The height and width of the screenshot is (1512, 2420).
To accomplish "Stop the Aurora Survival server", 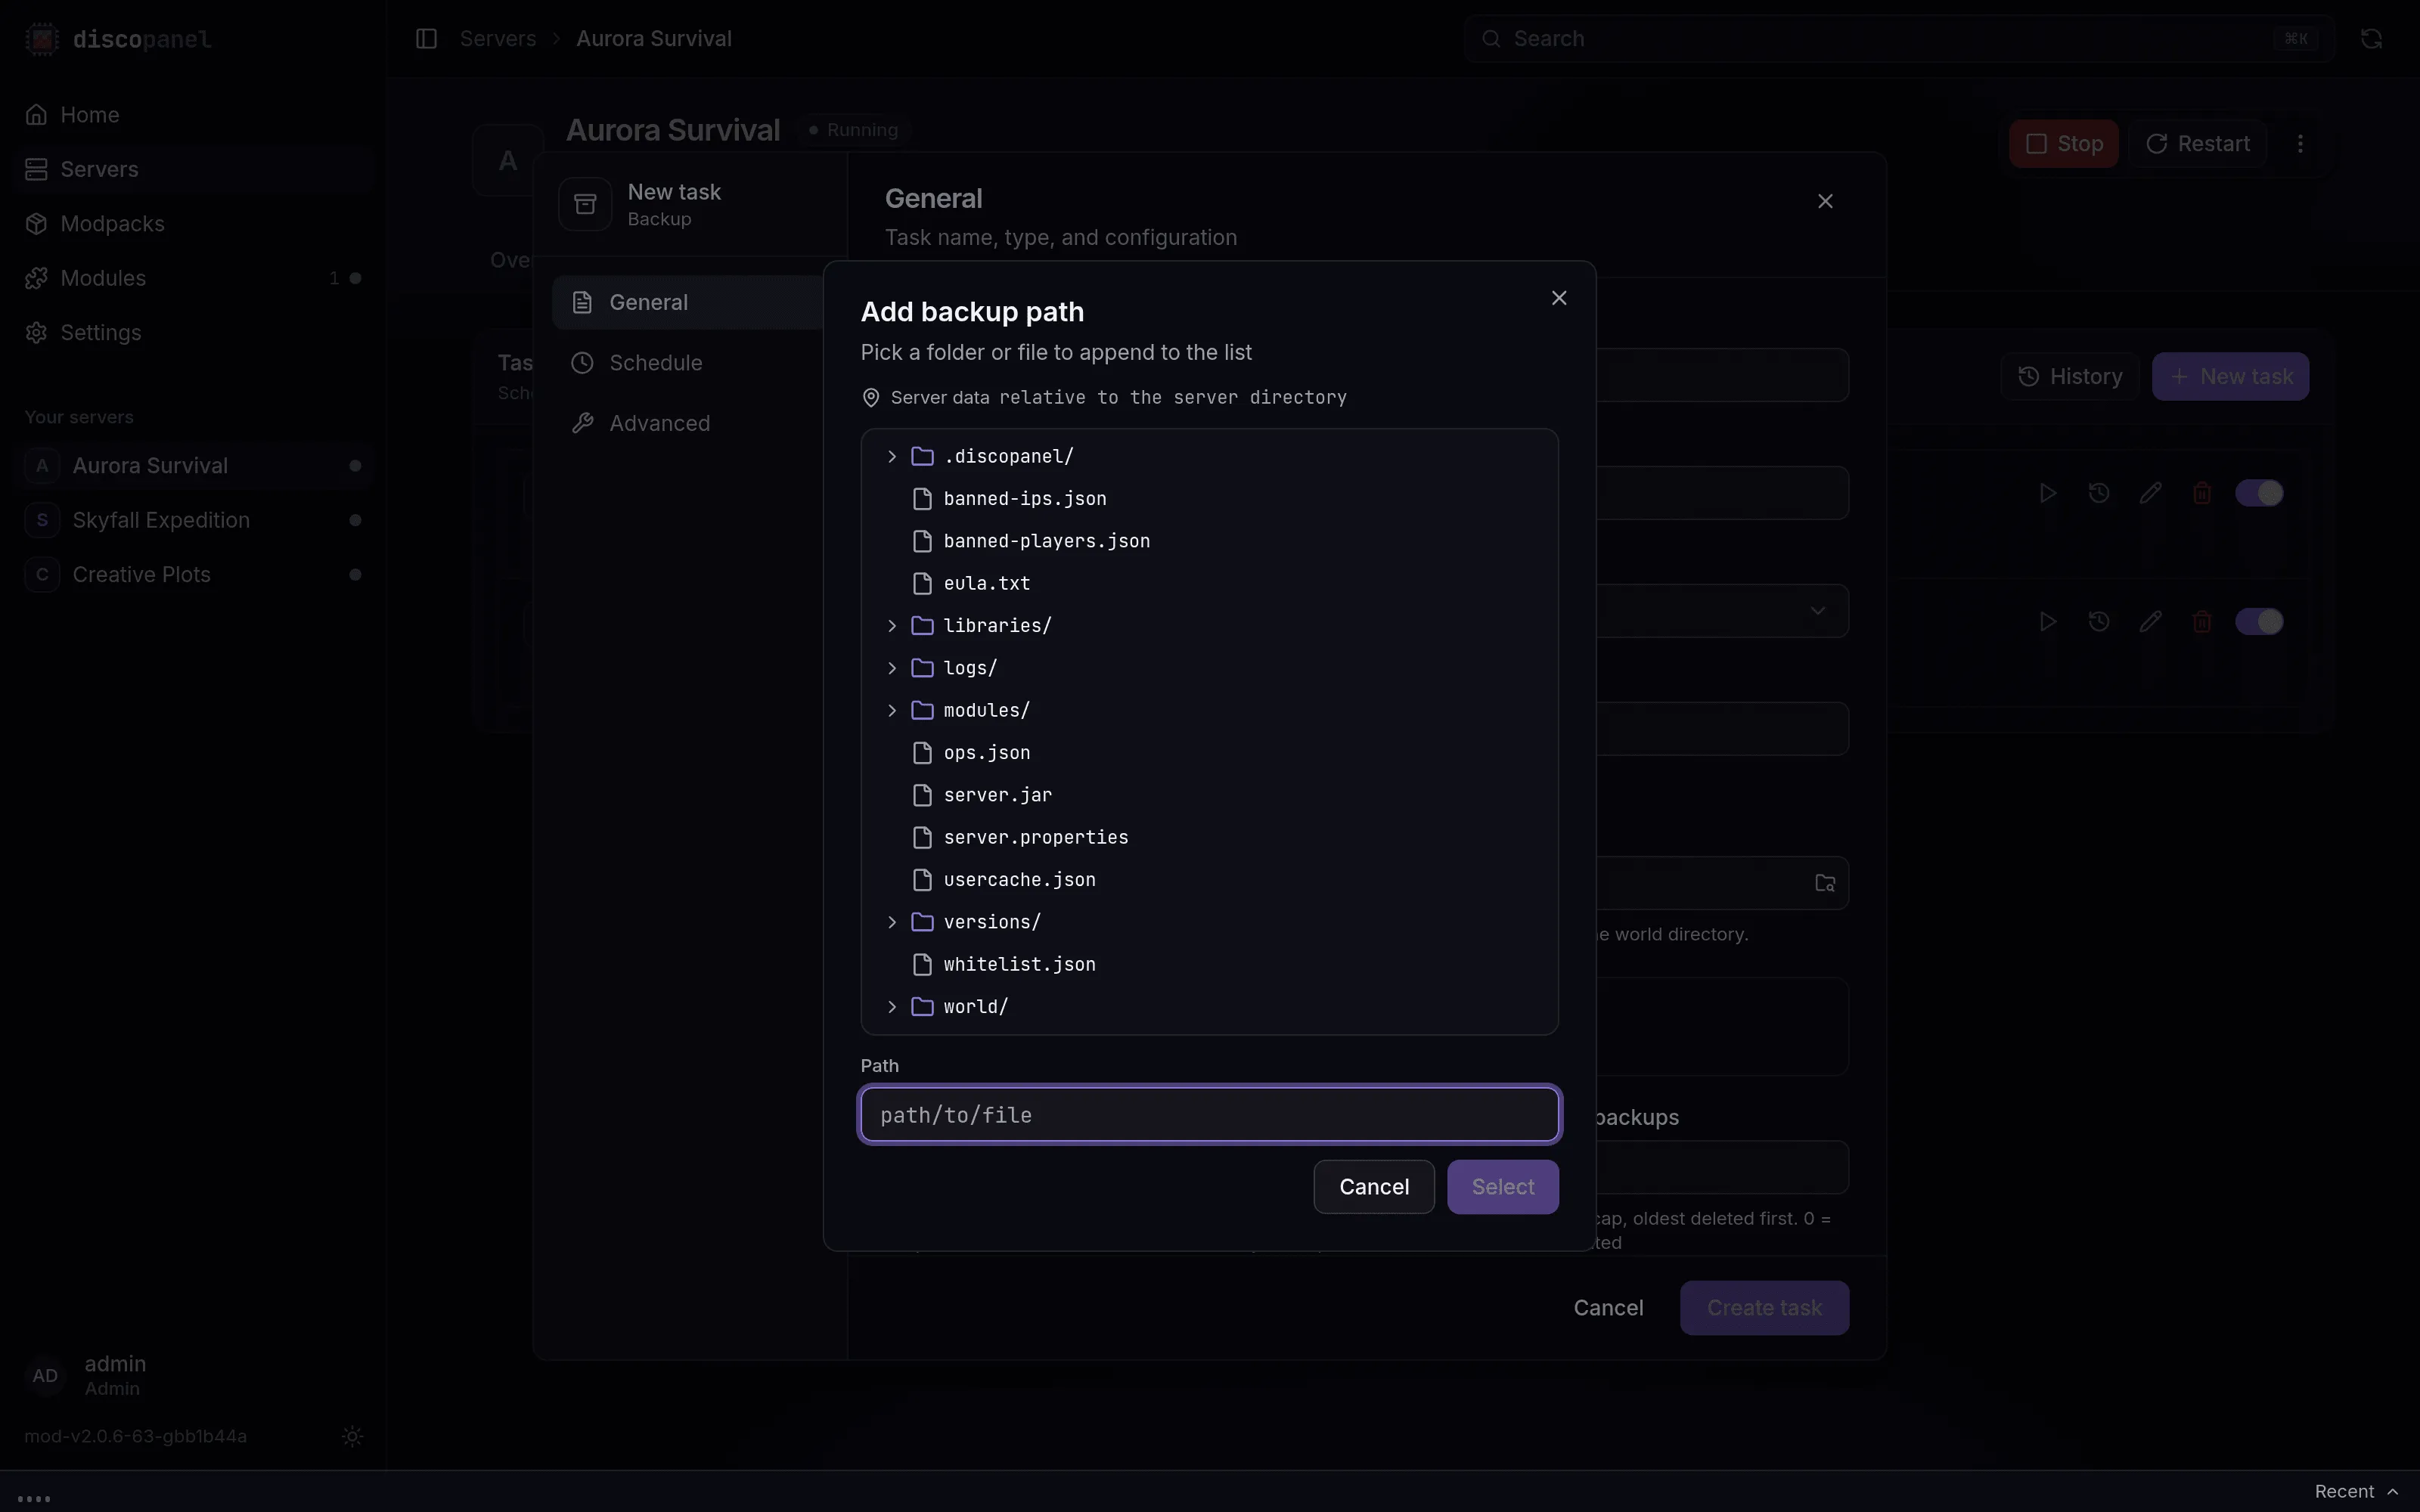I will pos(2063,144).
